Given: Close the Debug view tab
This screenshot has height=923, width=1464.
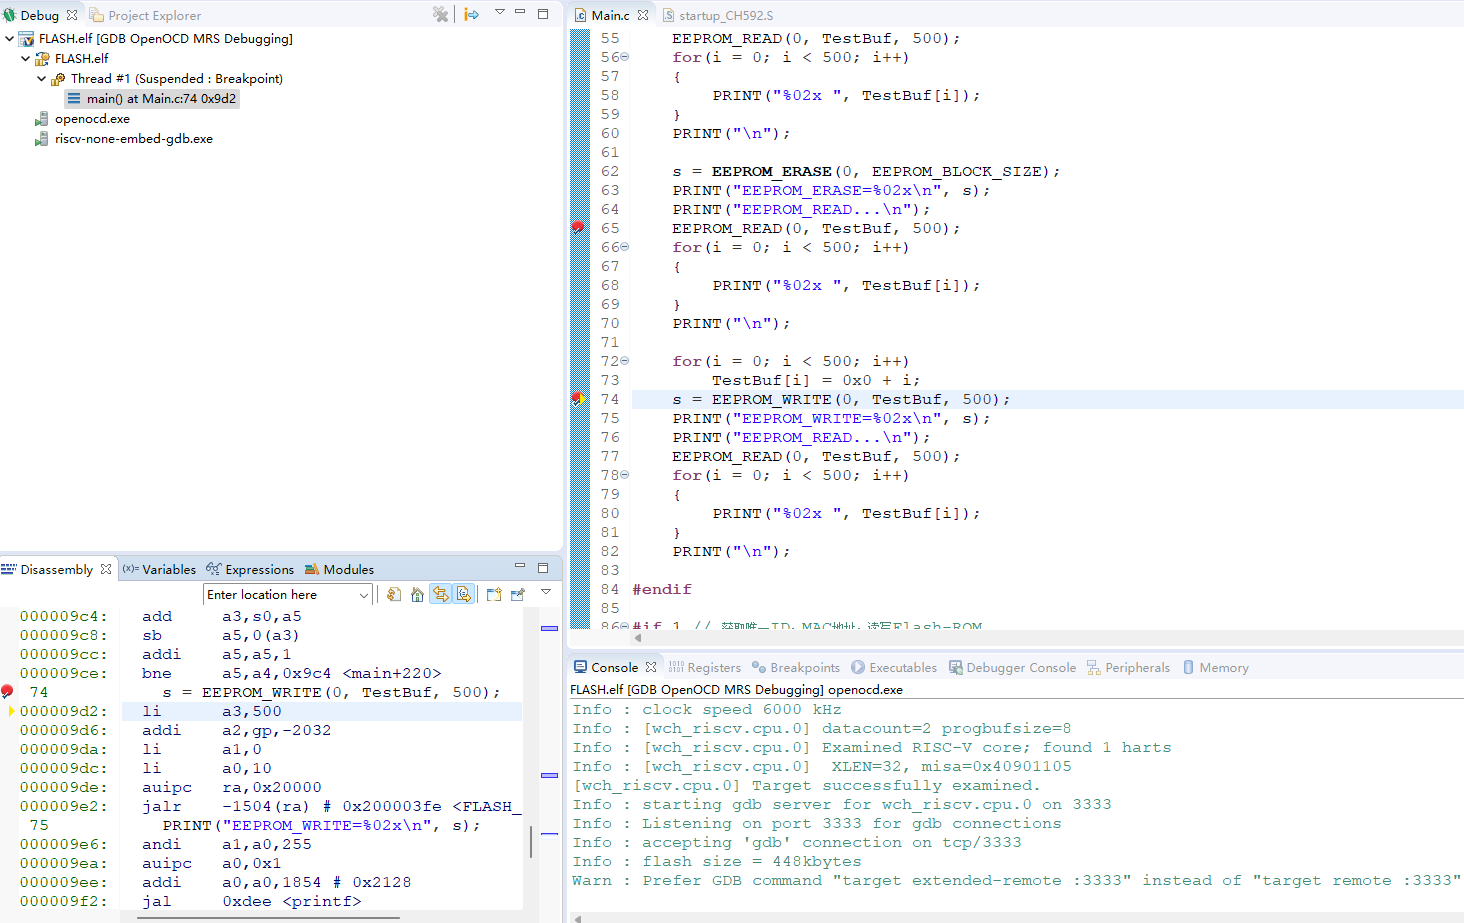Looking at the screenshot, I should coord(72,15).
